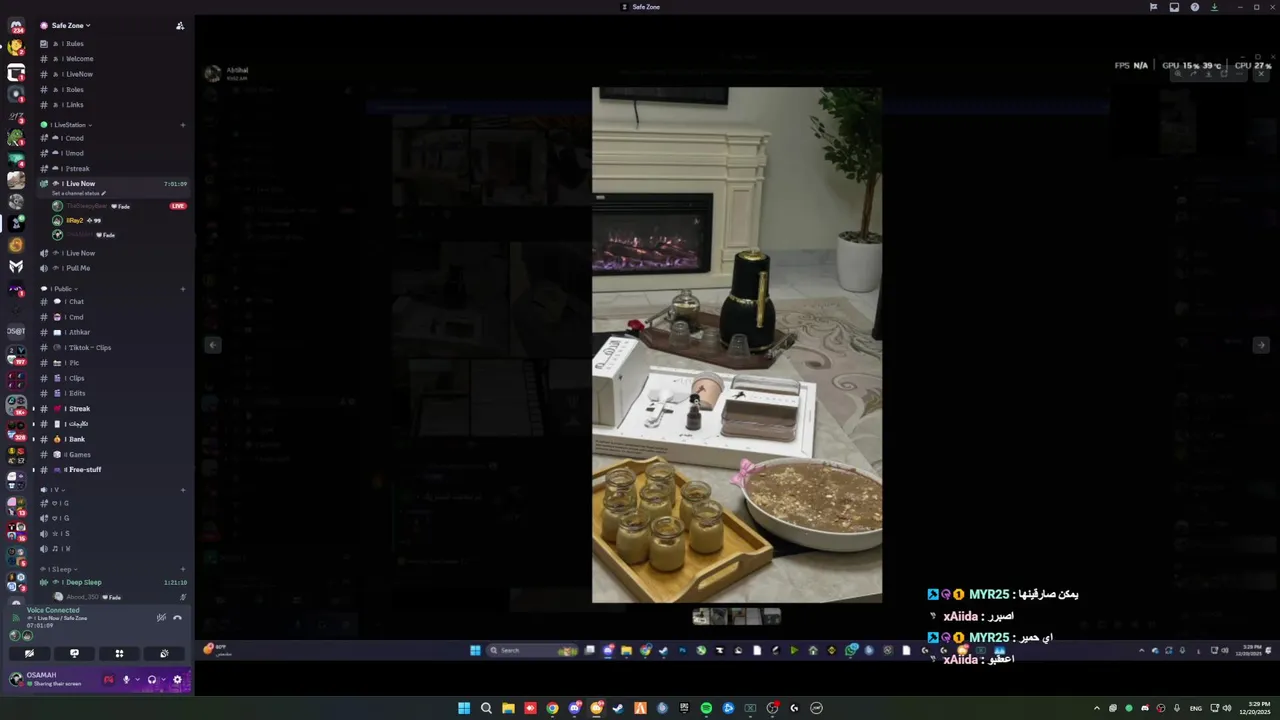Open the activities launcher button

click(119, 653)
